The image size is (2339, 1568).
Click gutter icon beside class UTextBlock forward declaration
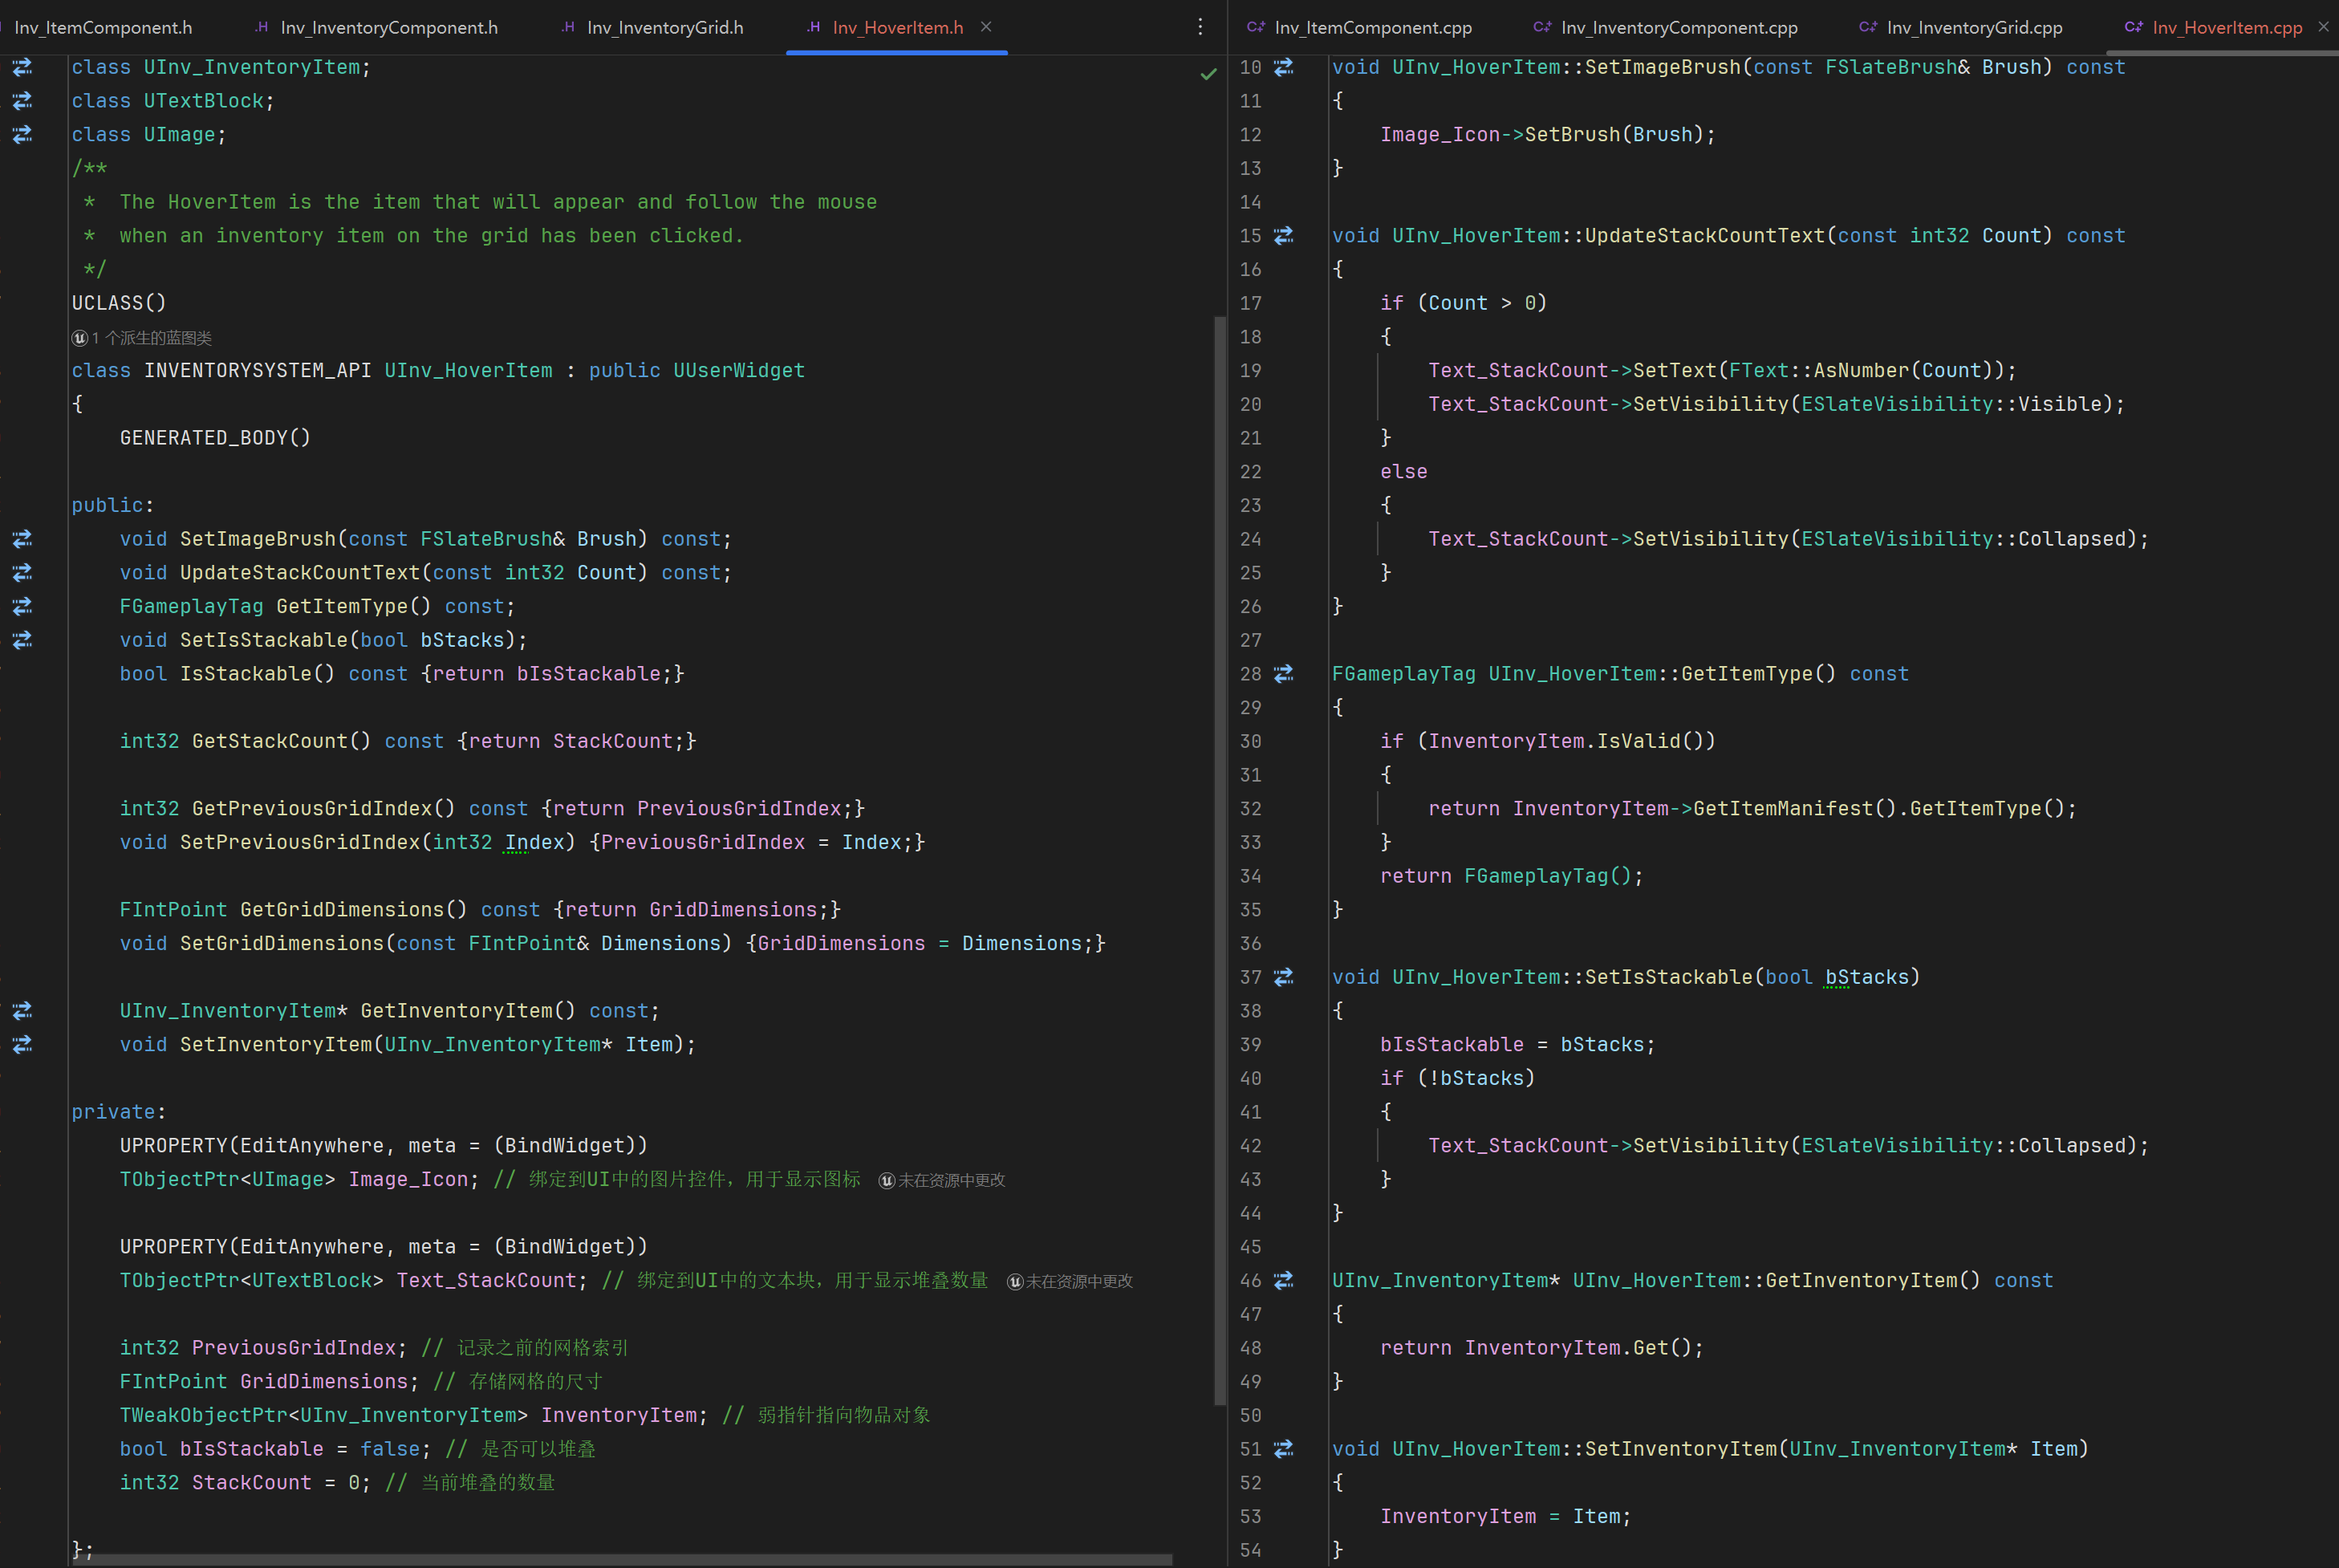click(22, 101)
